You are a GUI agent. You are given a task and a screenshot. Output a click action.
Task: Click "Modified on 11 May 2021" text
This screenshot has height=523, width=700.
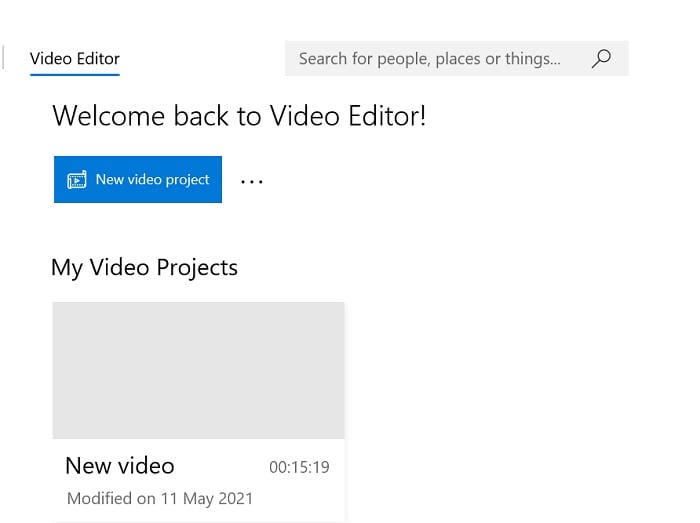(160, 498)
